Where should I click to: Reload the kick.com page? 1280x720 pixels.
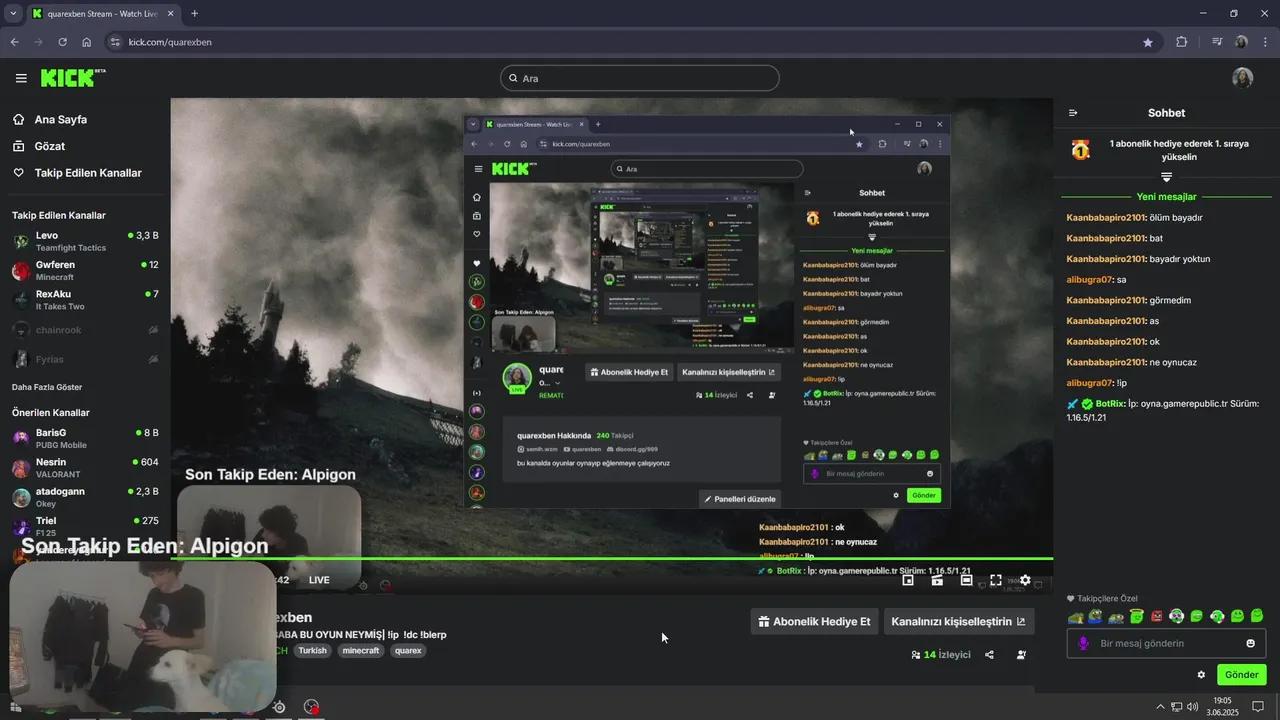click(x=62, y=42)
